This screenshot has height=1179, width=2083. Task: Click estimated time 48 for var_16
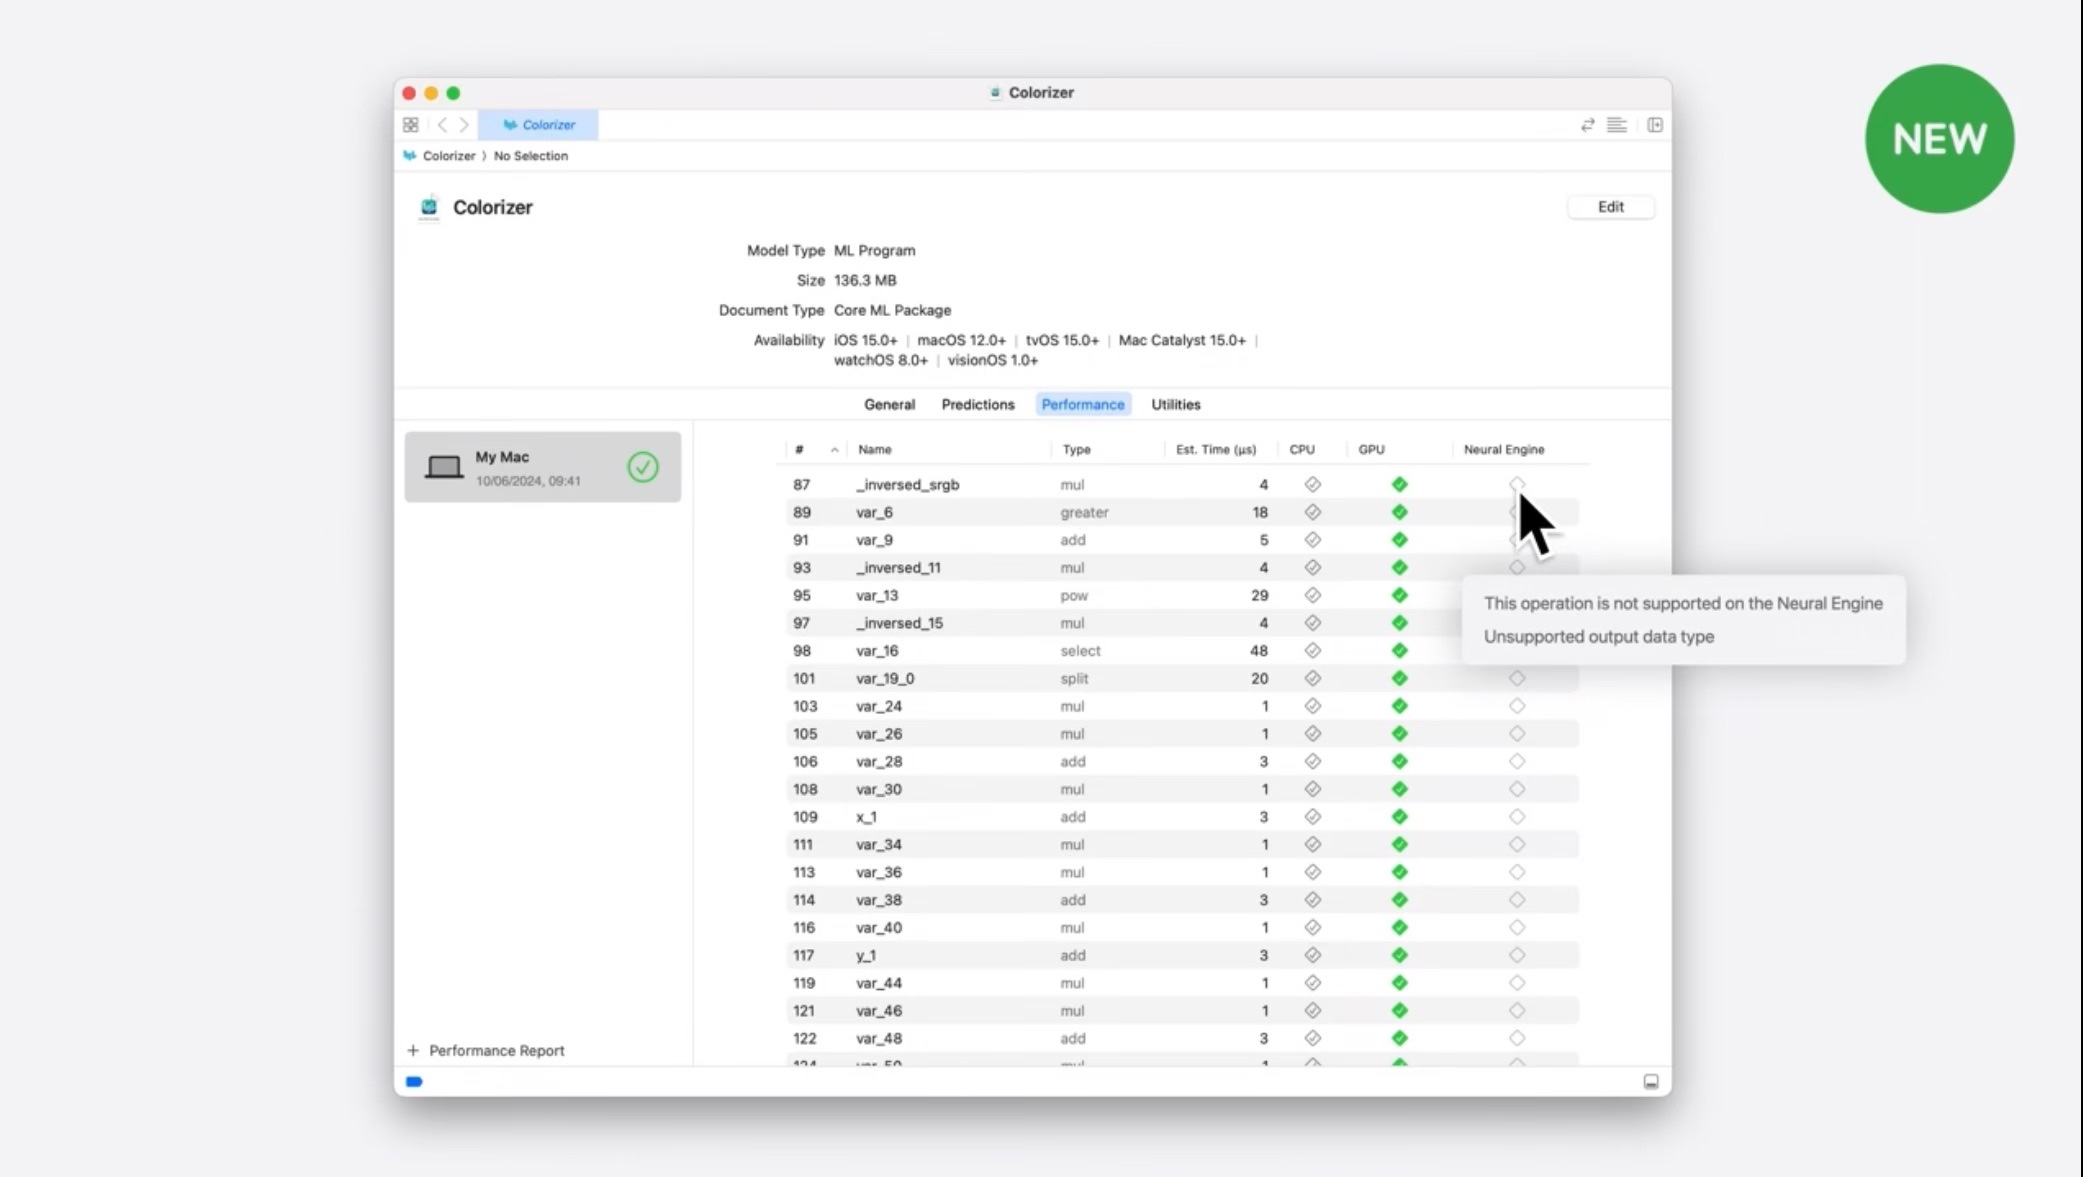1258,651
